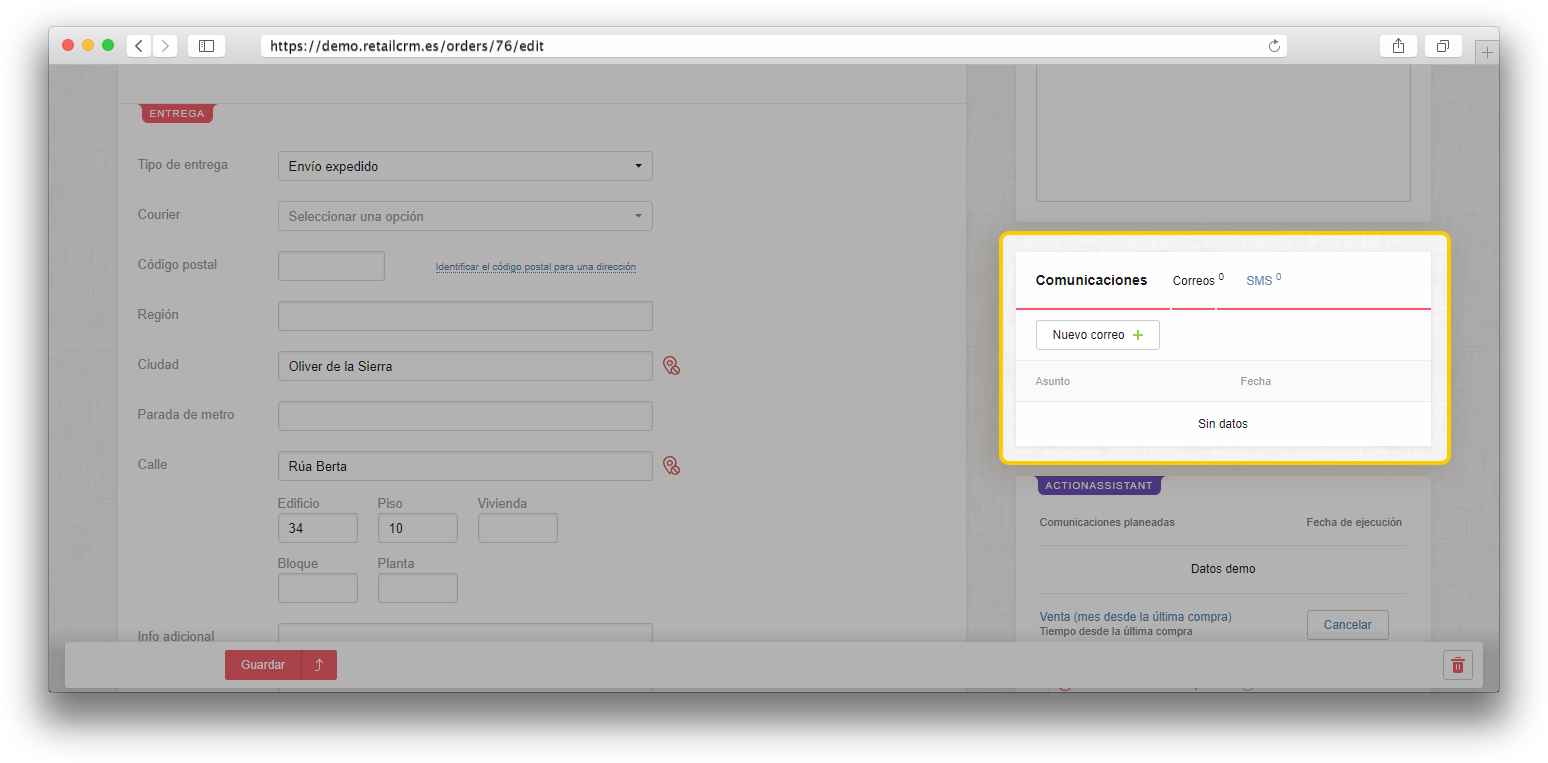Click the Safari forward arrow
1548x763 pixels.
coord(165,46)
